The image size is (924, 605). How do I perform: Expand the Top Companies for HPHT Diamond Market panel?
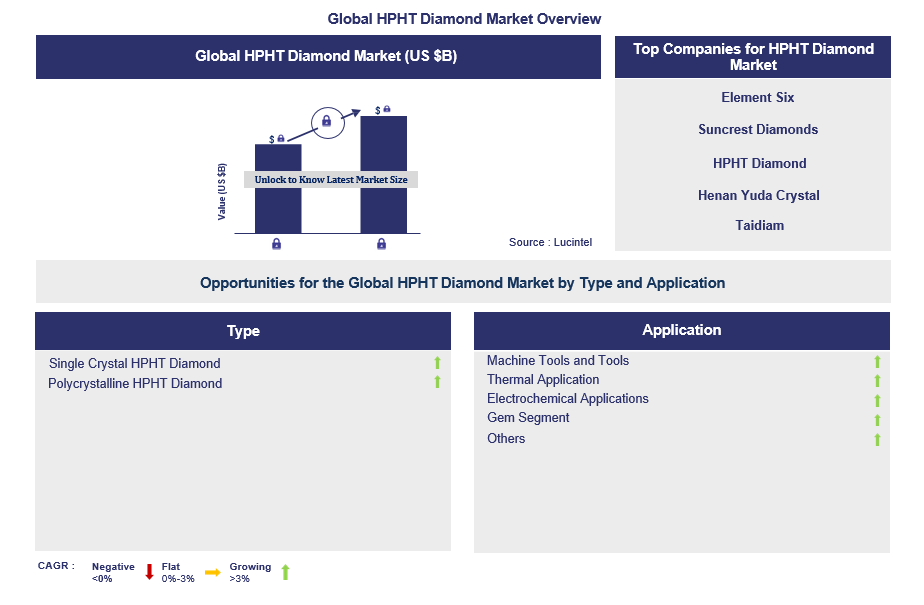point(753,57)
